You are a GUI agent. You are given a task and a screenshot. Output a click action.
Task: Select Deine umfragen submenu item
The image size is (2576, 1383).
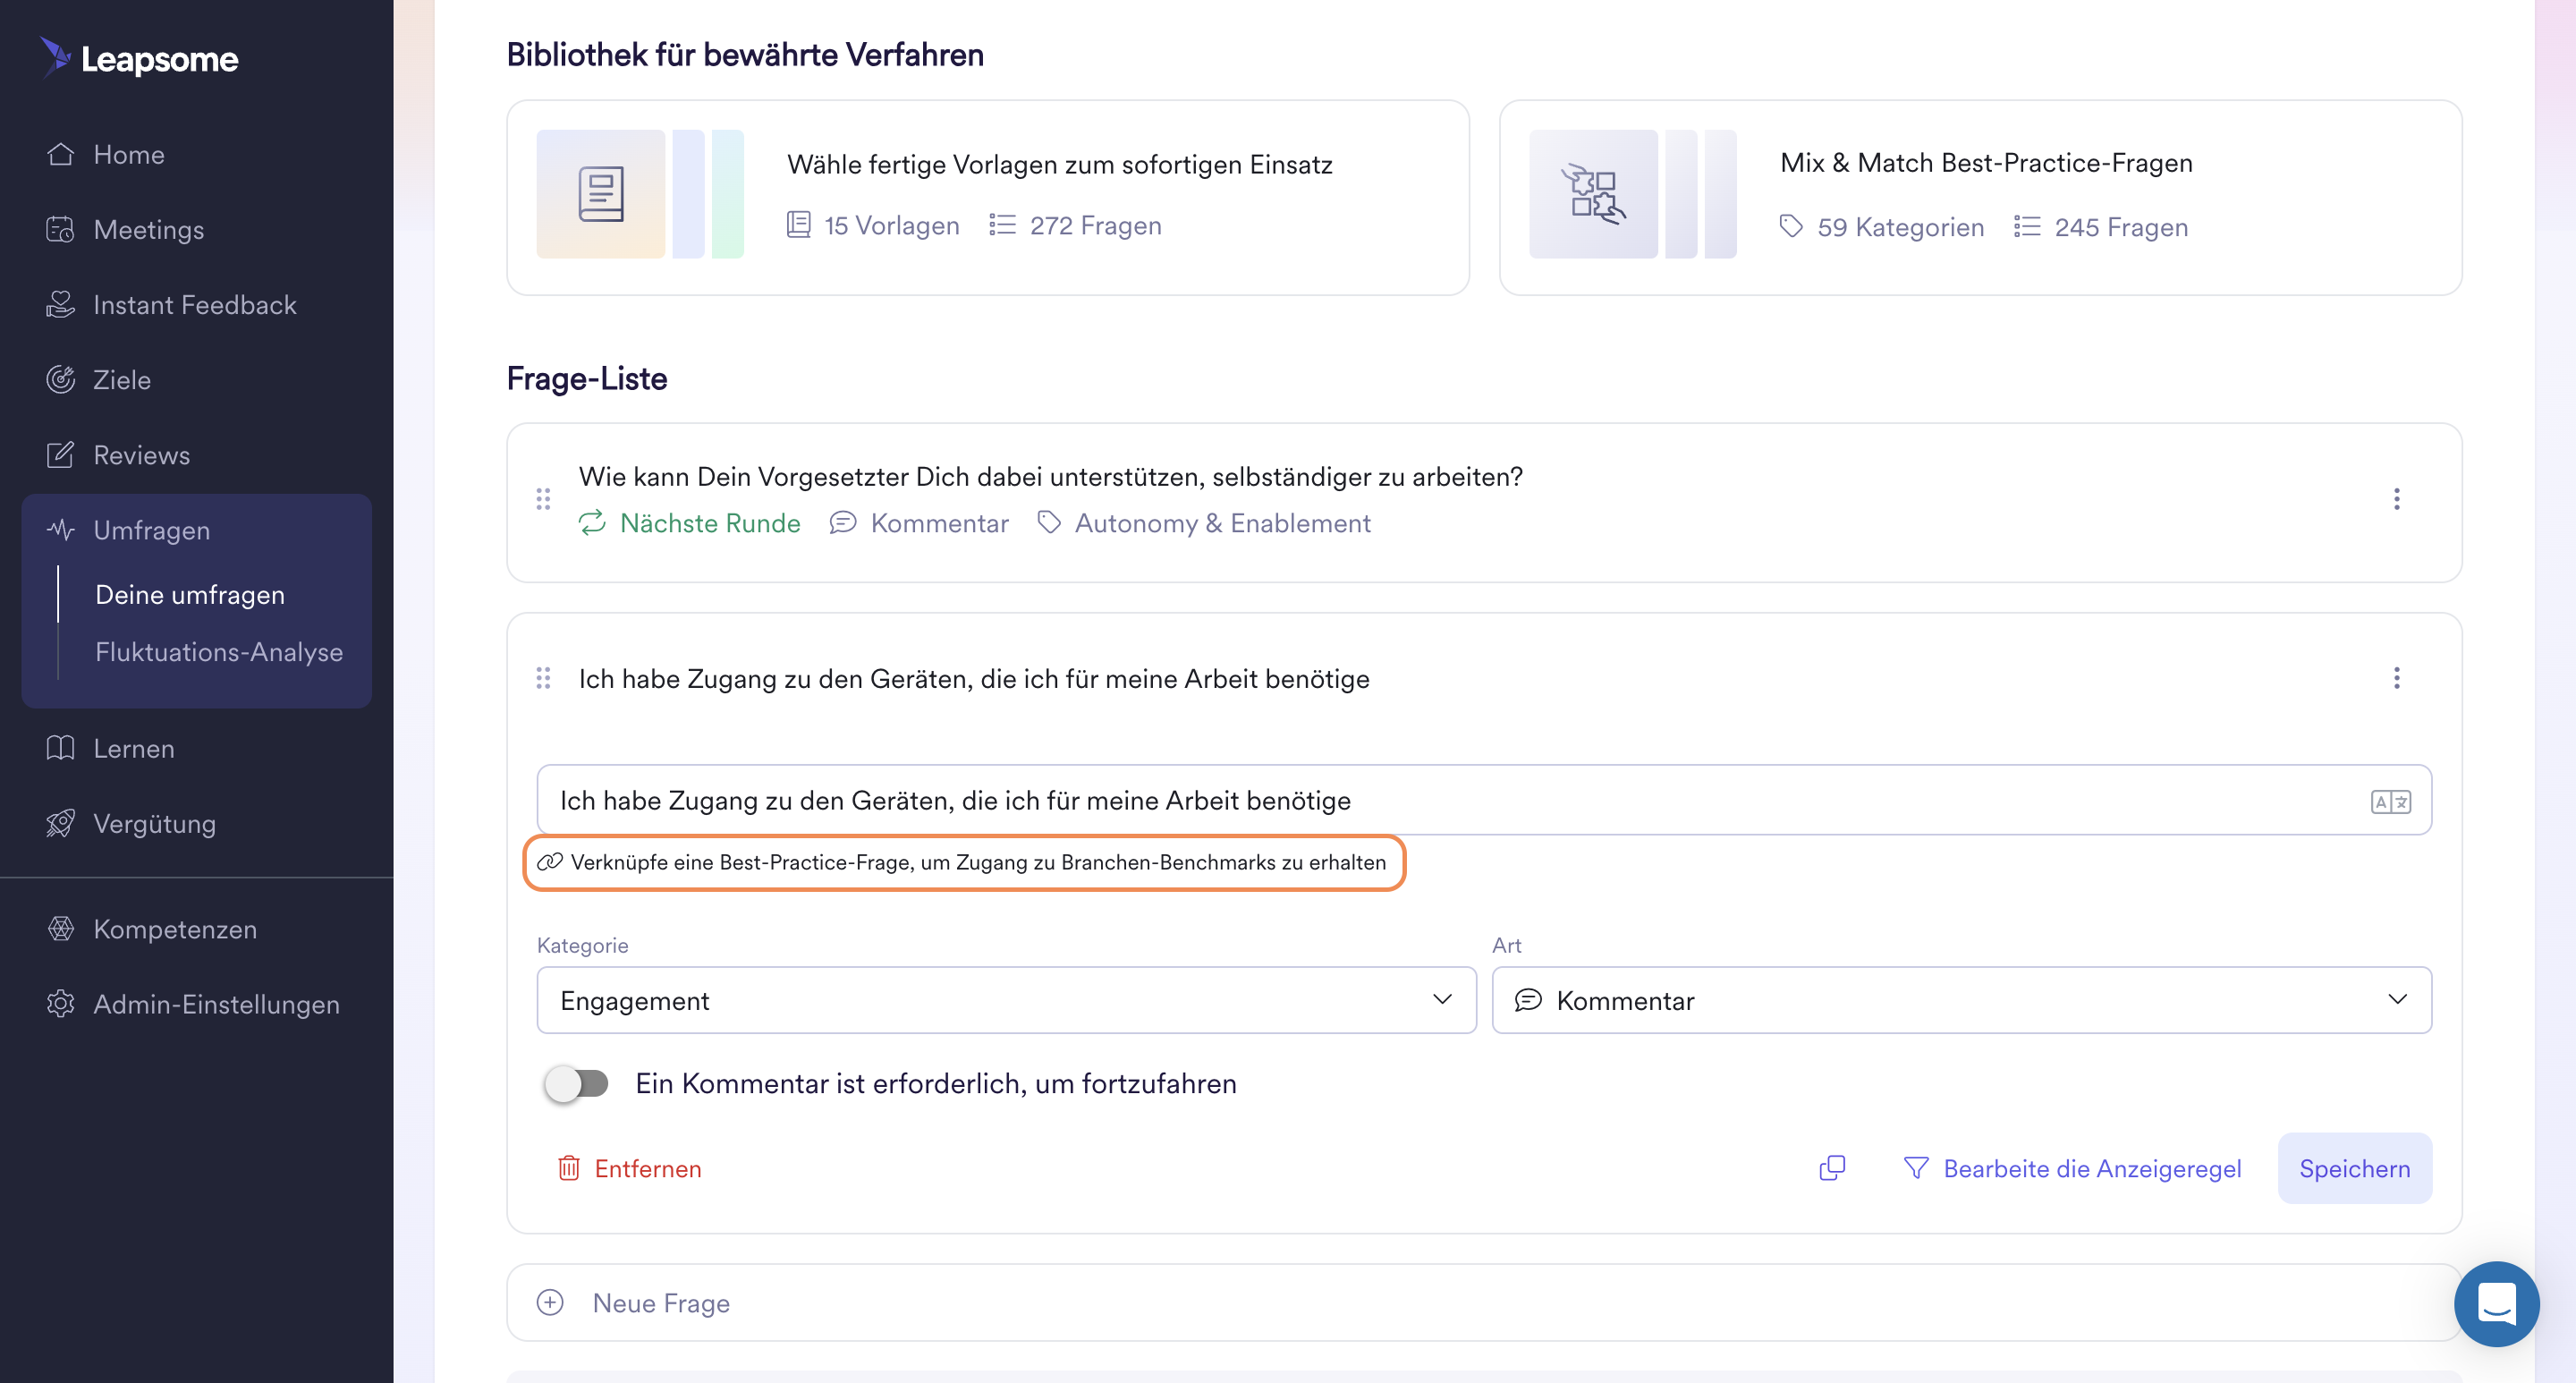click(190, 594)
